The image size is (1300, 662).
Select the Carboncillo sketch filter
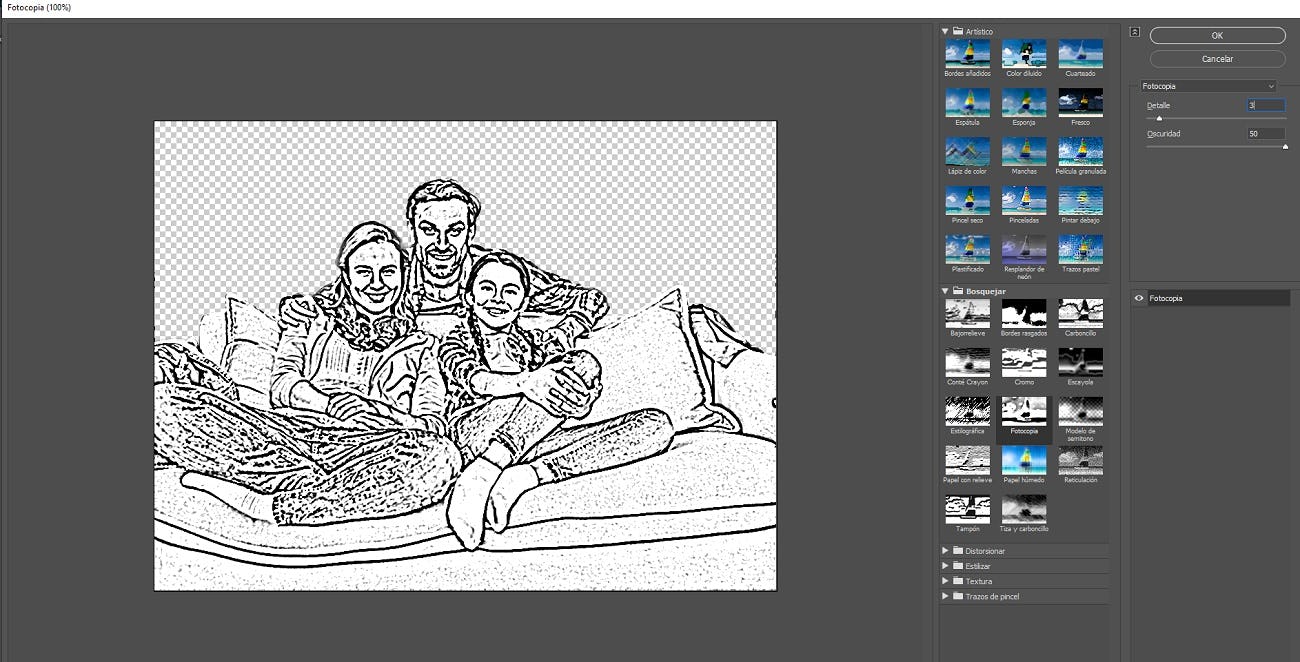coord(1080,313)
